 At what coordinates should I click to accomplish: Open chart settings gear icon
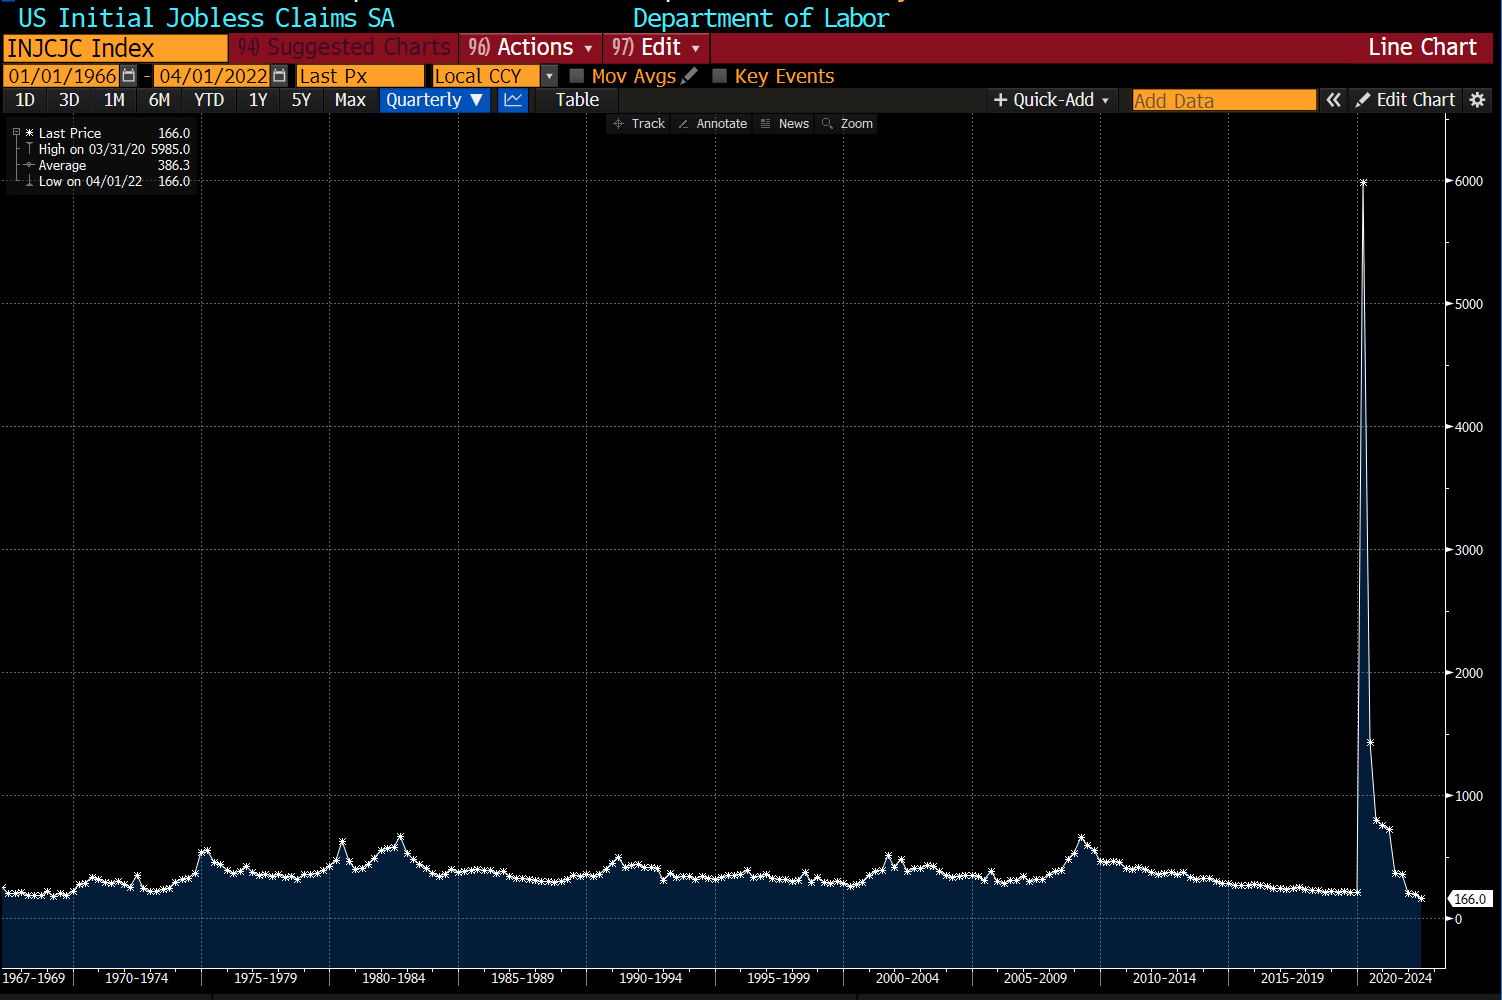[x=1477, y=100]
